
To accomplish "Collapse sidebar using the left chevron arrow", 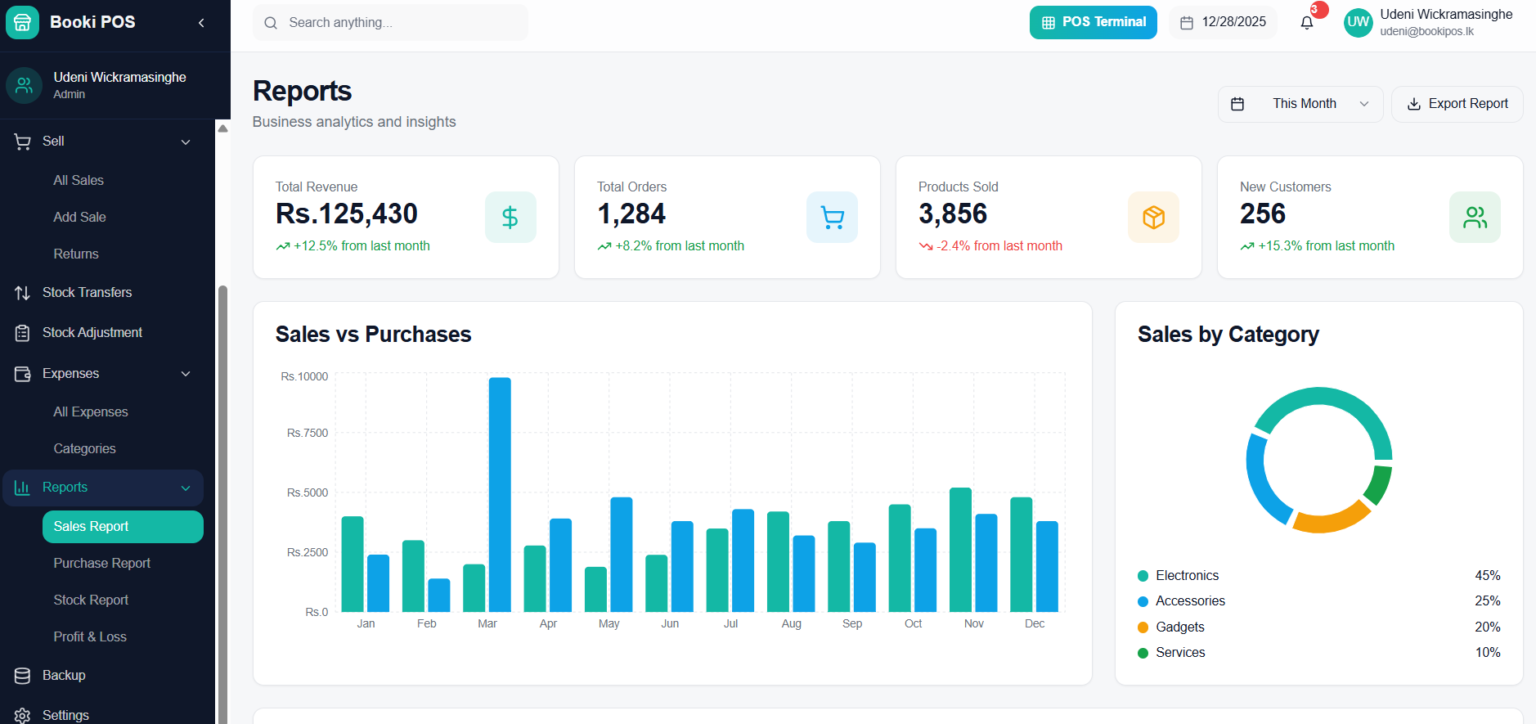I will (201, 22).
